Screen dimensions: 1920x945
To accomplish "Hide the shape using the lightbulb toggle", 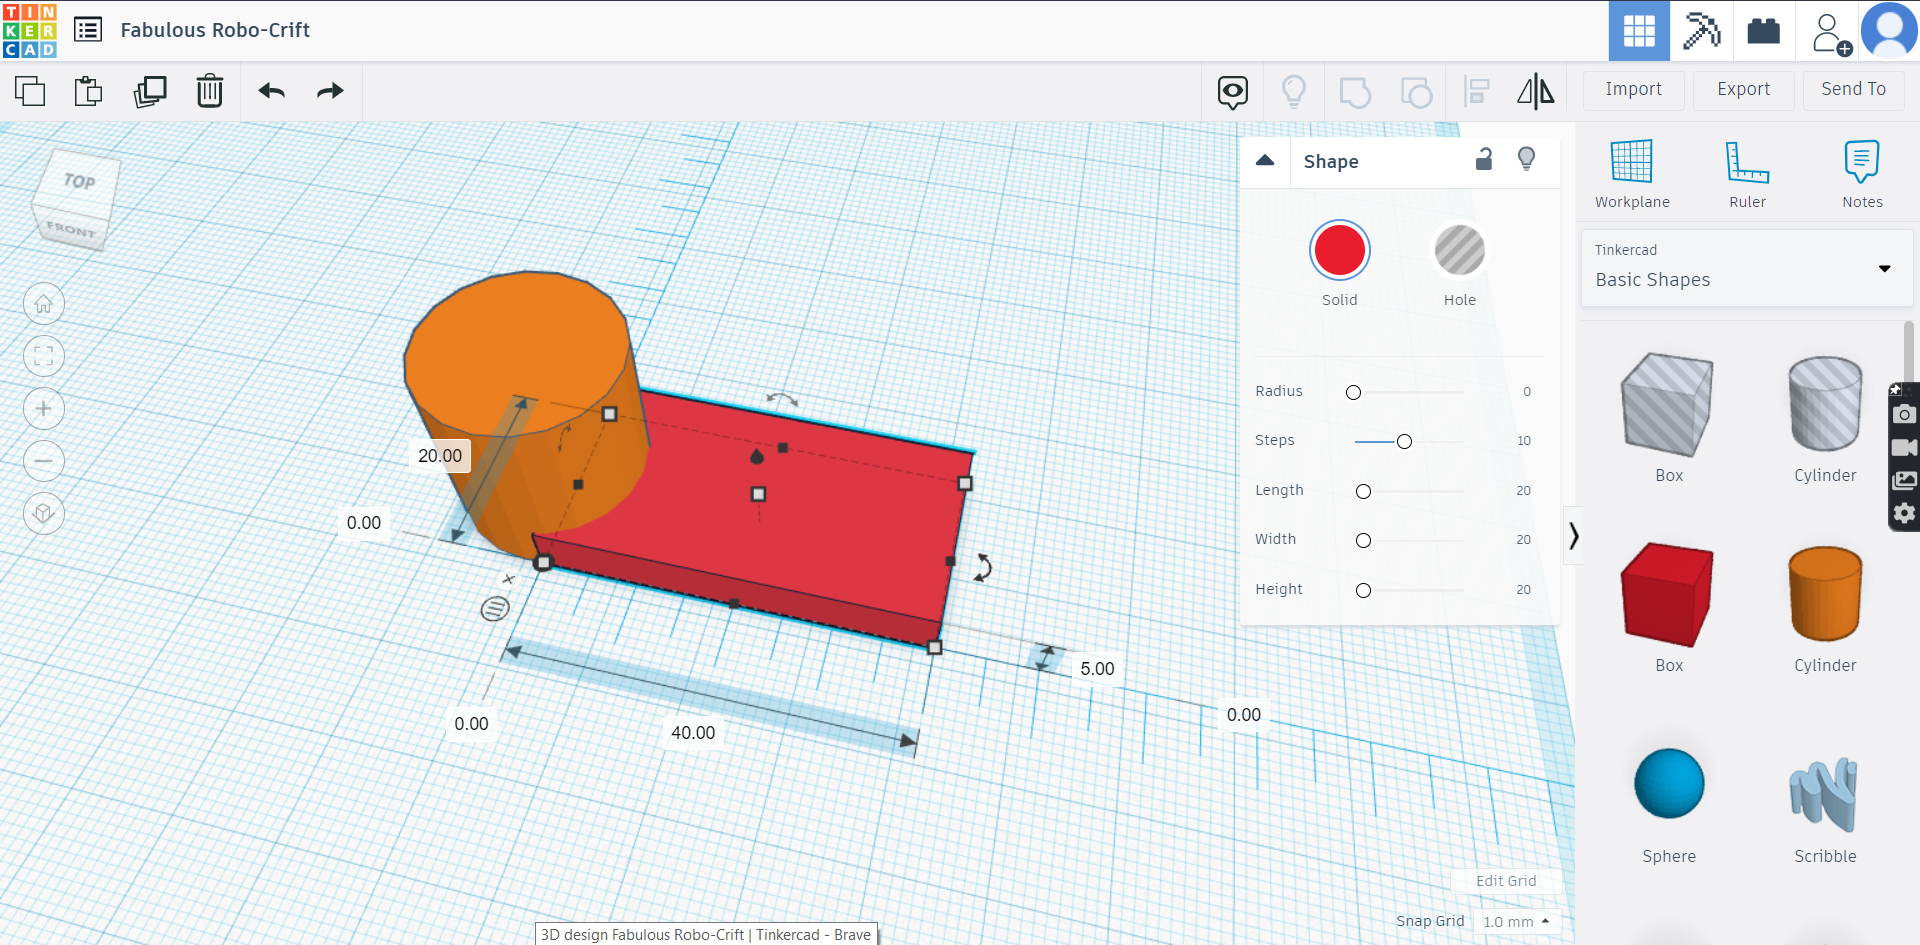I will point(1526,159).
